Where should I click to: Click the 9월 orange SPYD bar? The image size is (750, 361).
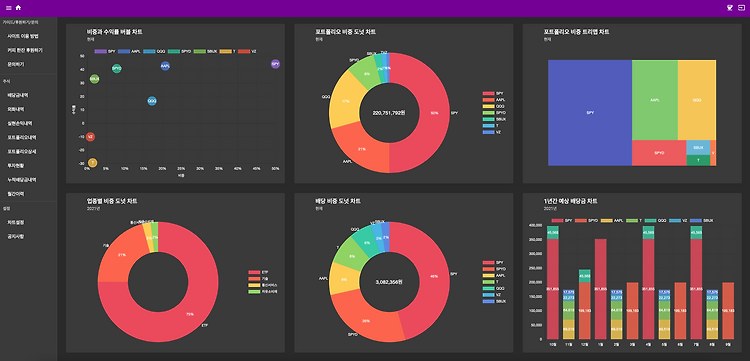click(x=728, y=311)
